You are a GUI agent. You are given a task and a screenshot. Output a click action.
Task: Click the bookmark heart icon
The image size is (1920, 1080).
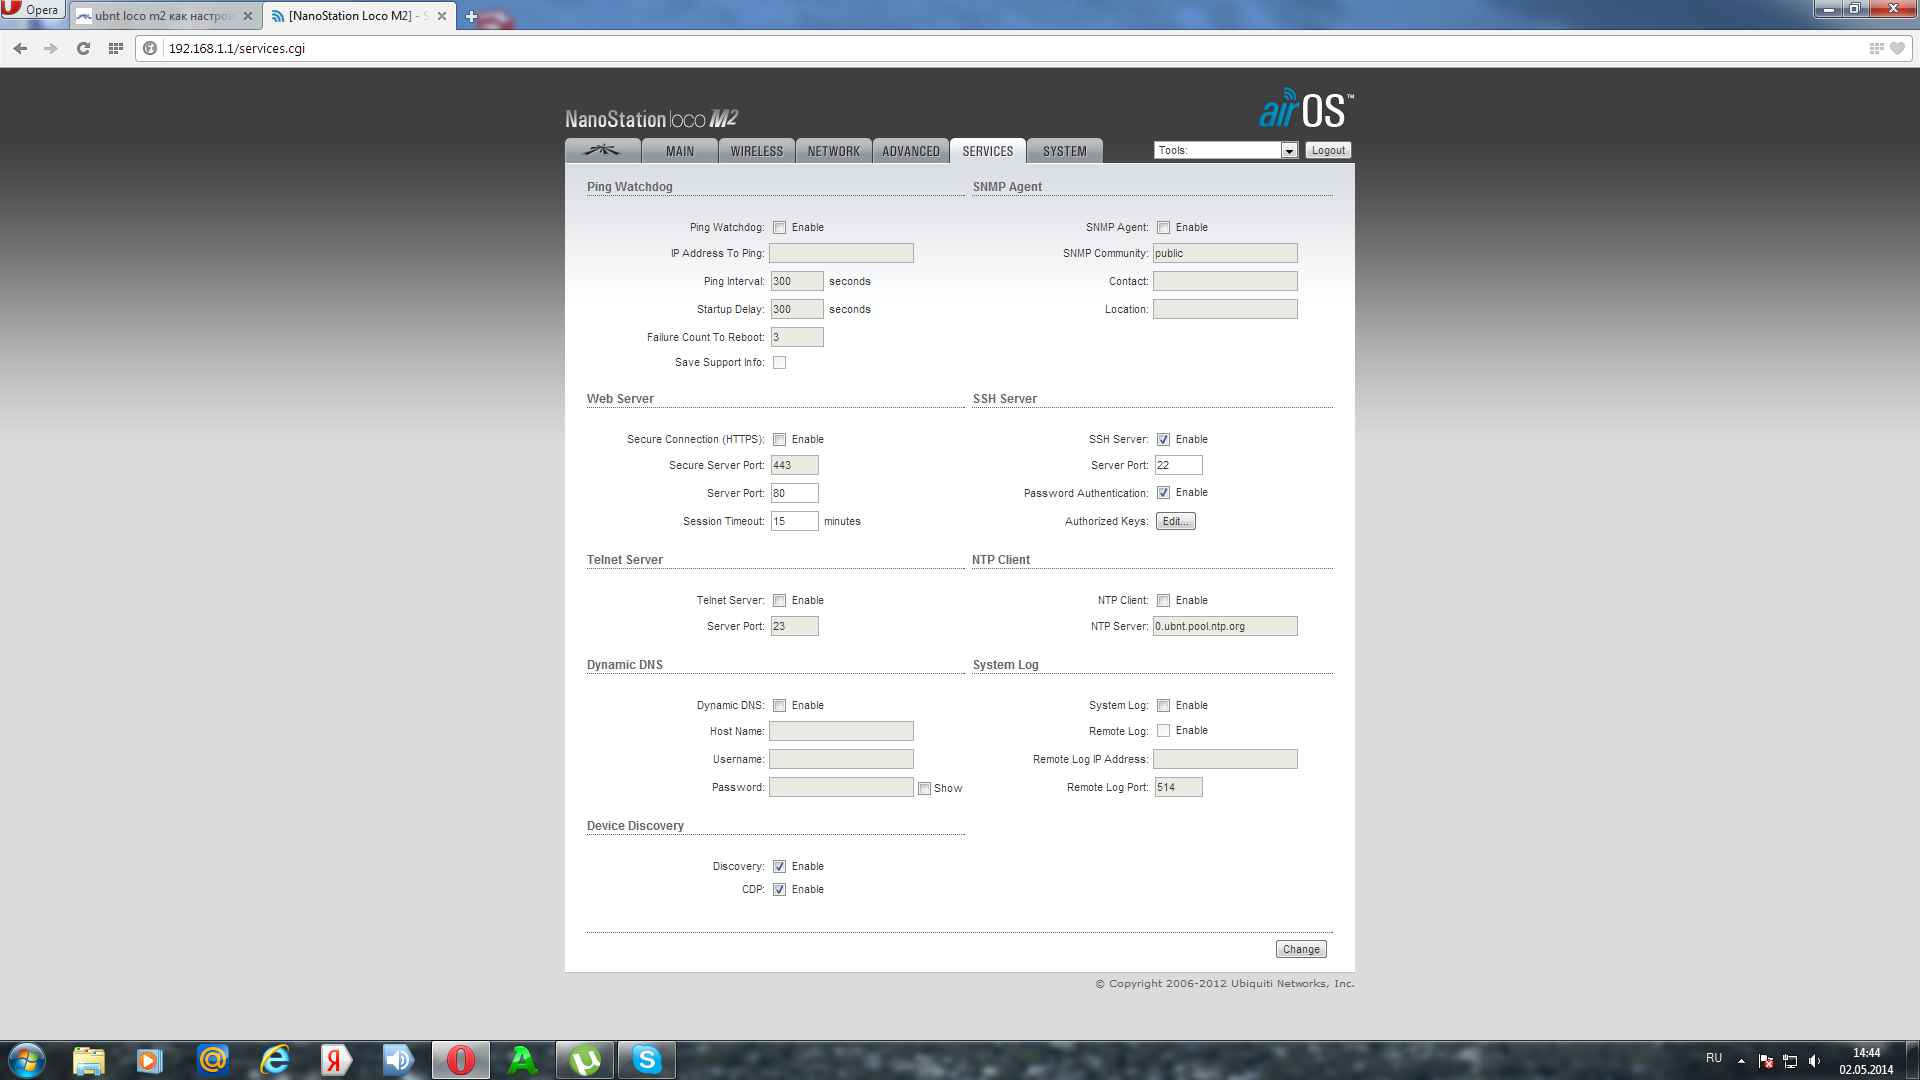(x=1897, y=48)
